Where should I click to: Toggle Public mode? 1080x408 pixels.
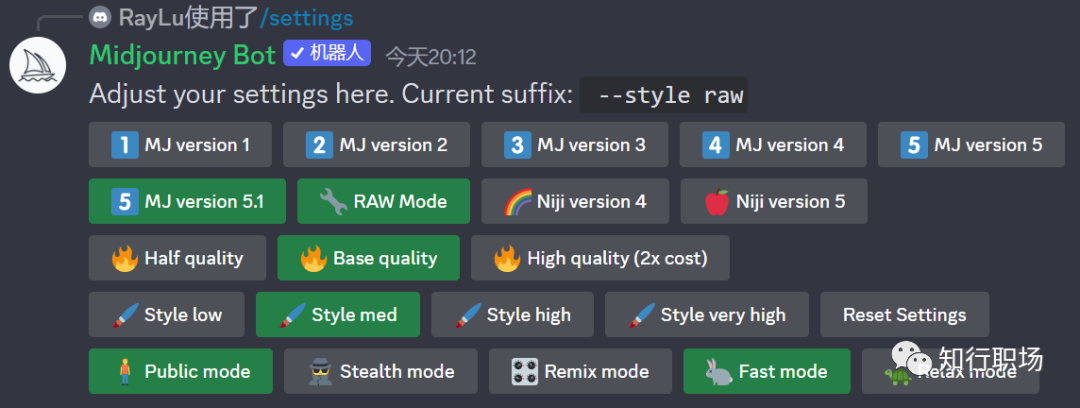pyautogui.click(x=180, y=371)
